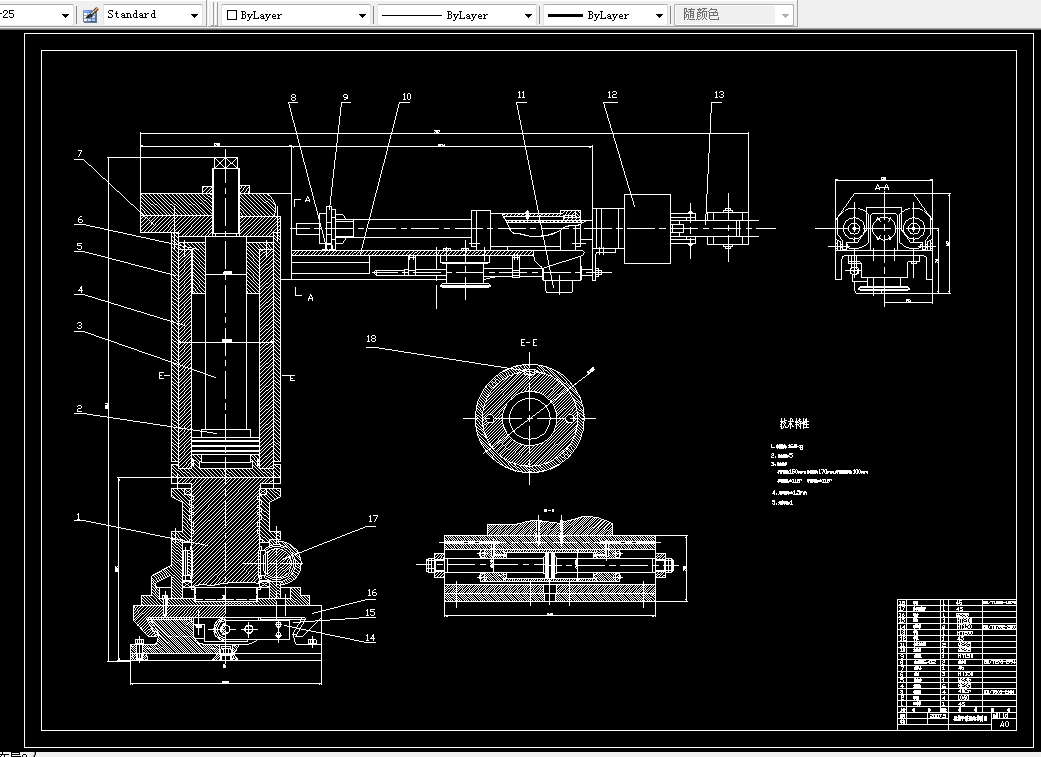Viewport: 1041px width, 757px height.
Task: Select part balloon number 13
Action: tap(718, 95)
